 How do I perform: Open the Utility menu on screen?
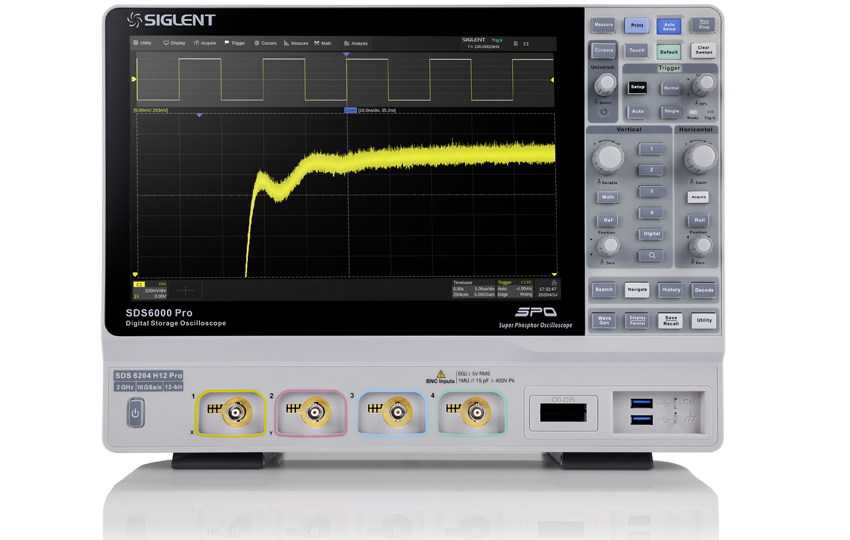click(142, 43)
